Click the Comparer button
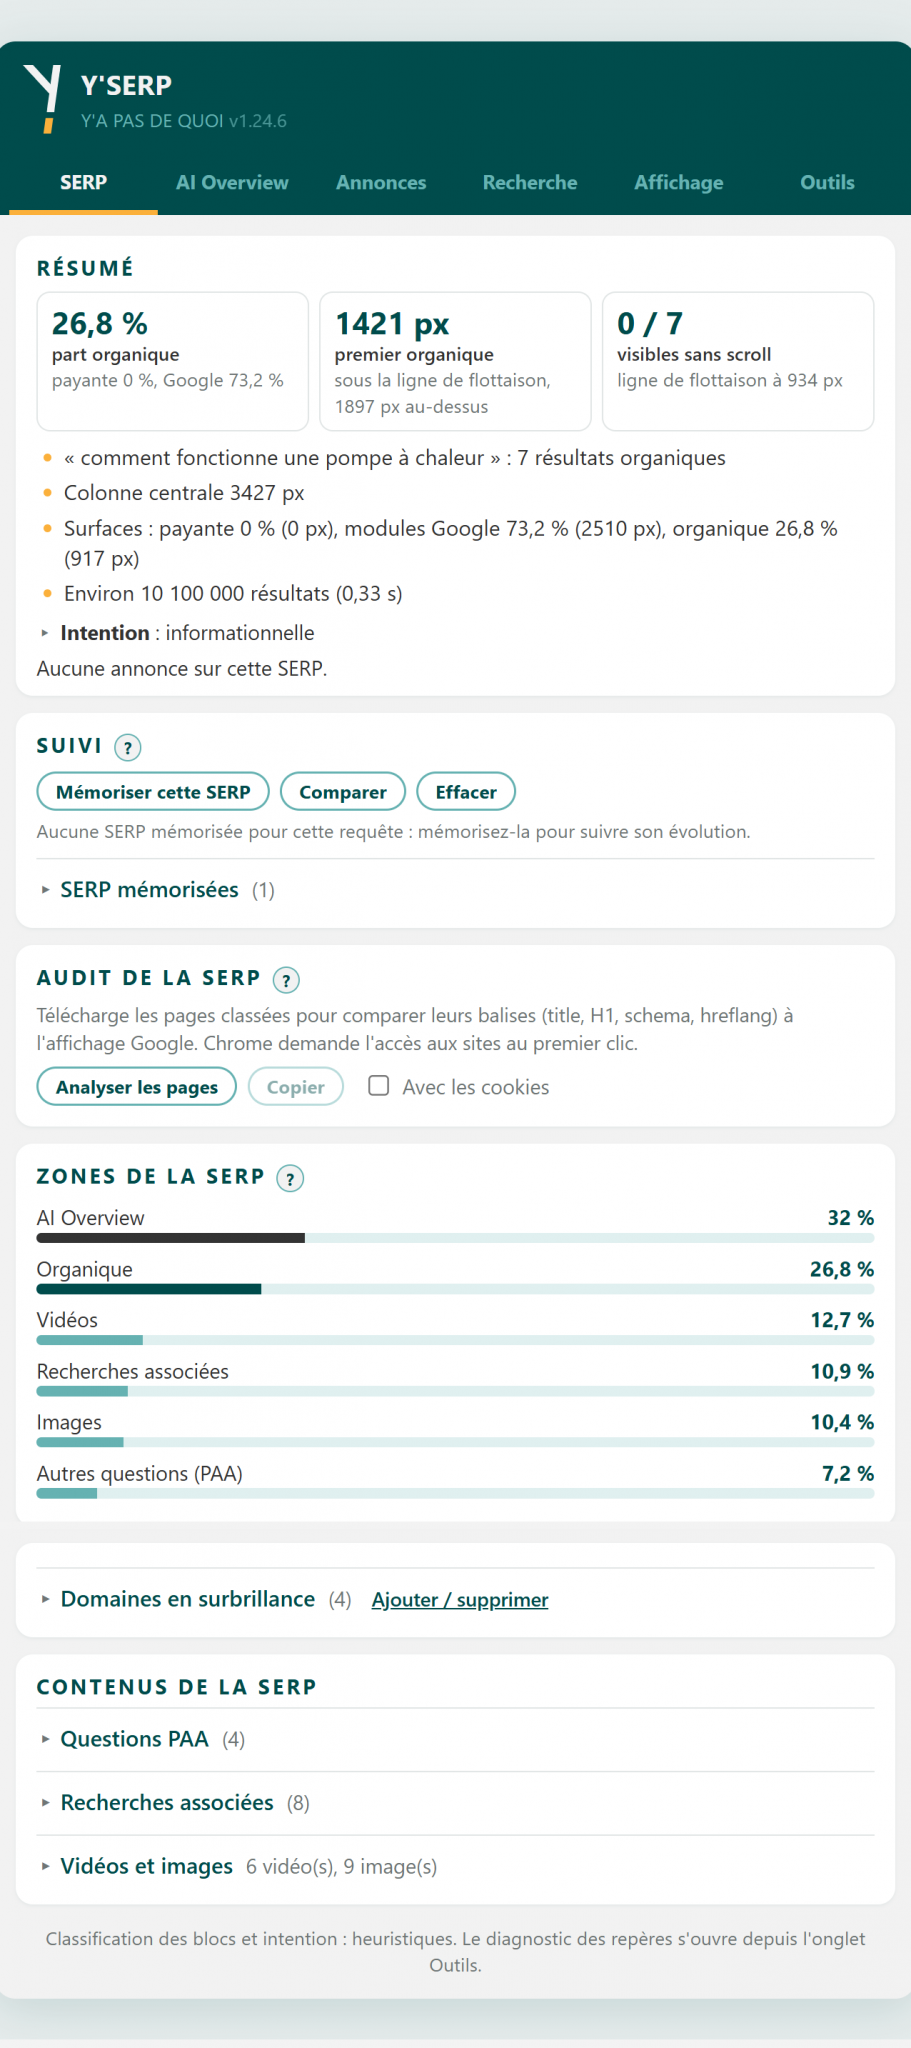Viewport: 911px width, 2048px height. [343, 792]
